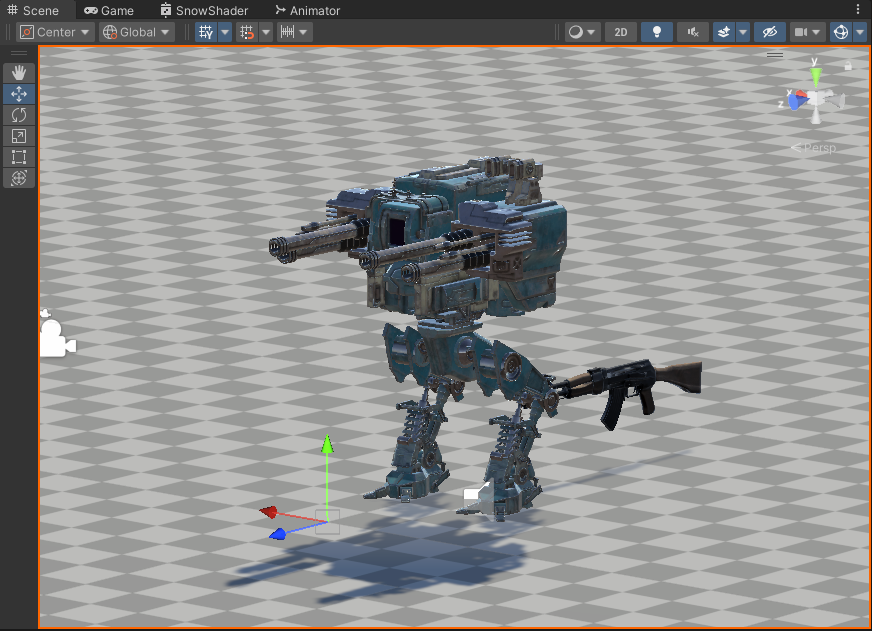Toggle hidden objects visibility eye icon
This screenshot has height=631, width=872.
click(770, 32)
